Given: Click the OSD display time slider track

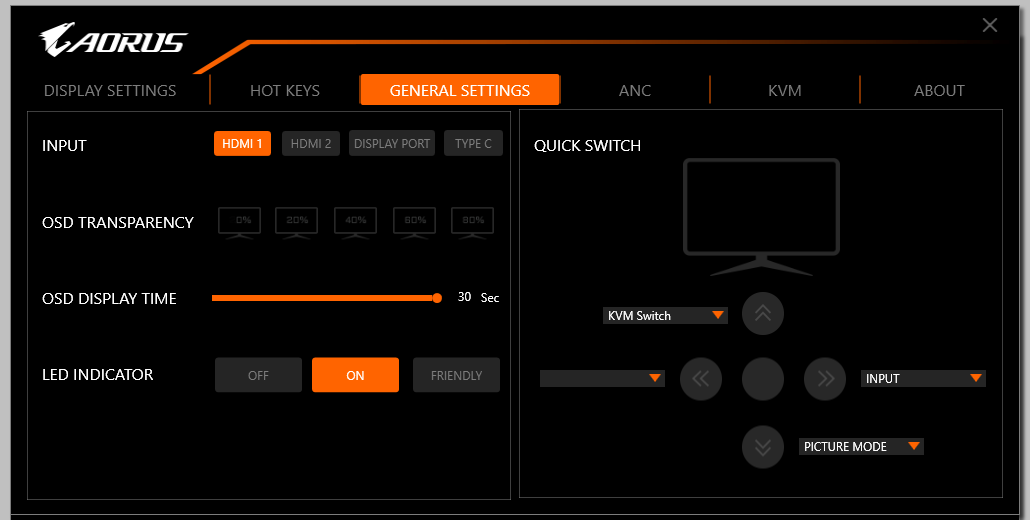Looking at the screenshot, I should click(x=325, y=298).
